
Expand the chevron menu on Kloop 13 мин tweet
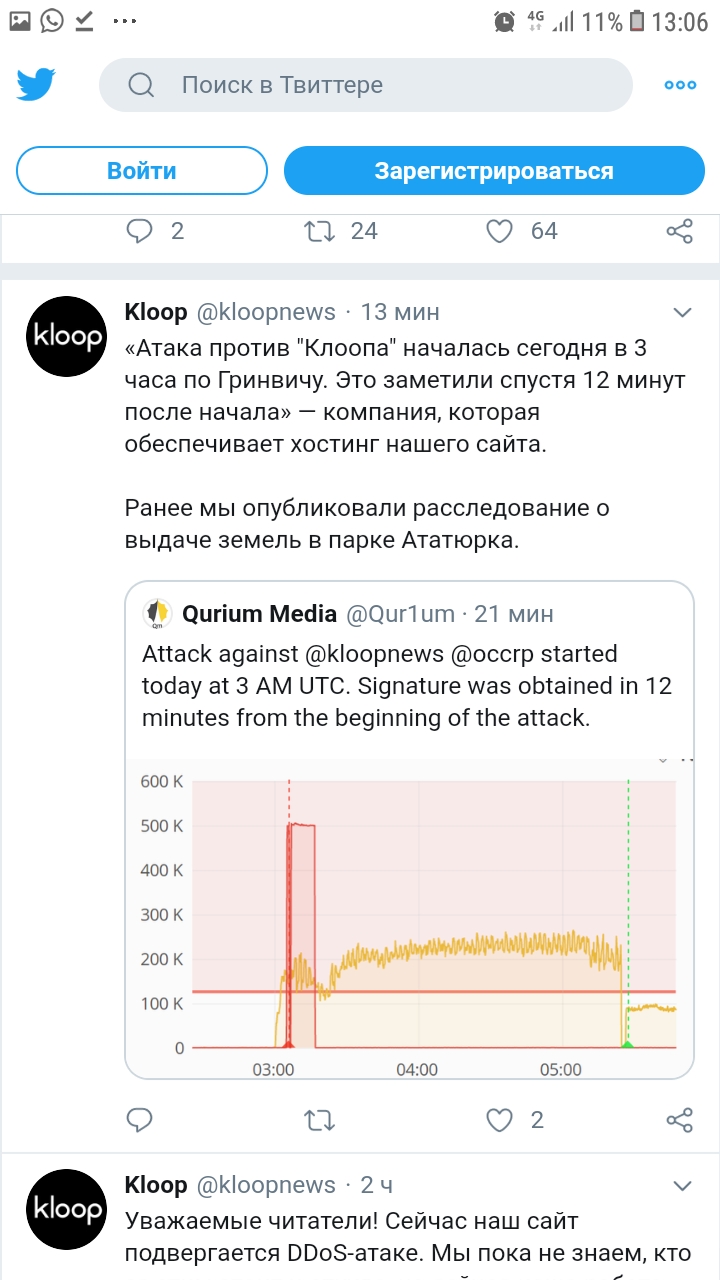click(x=682, y=313)
